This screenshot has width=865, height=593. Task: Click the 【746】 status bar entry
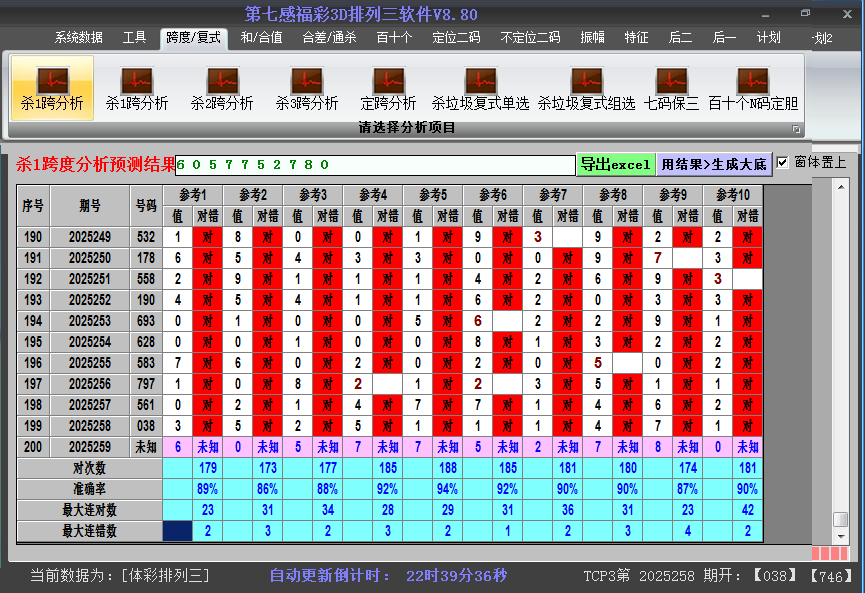coord(831,576)
